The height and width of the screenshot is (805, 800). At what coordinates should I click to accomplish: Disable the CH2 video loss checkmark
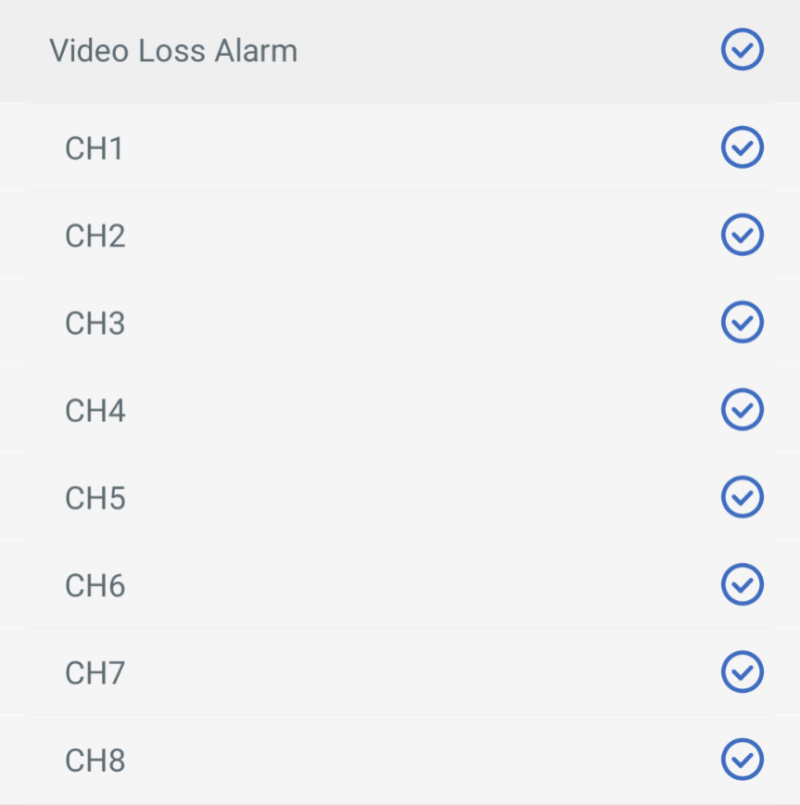point(742,235)
